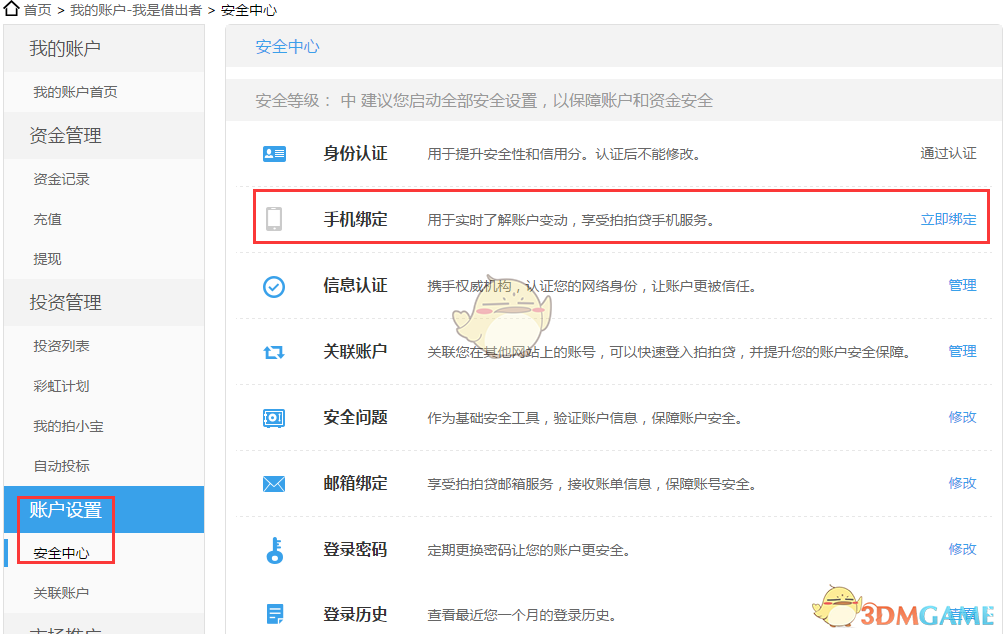Open 我的拍小宝 in sidebar
1005x634 pixels.
click(x=69, y=426)
